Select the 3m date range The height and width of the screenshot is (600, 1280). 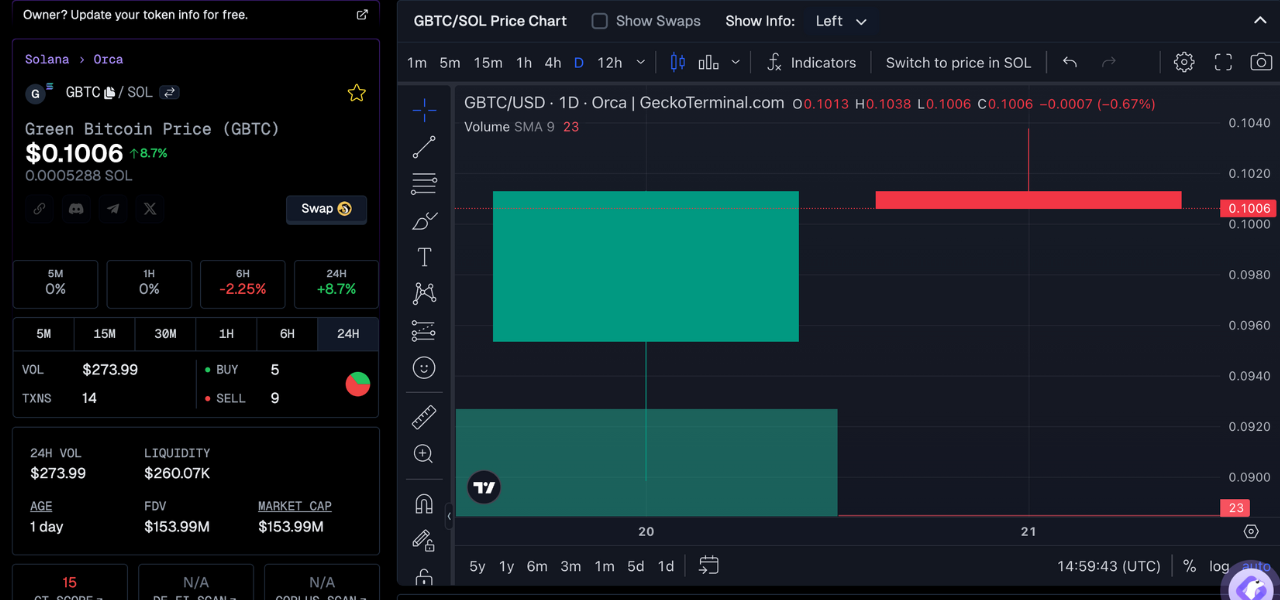(x=570, y=566)
